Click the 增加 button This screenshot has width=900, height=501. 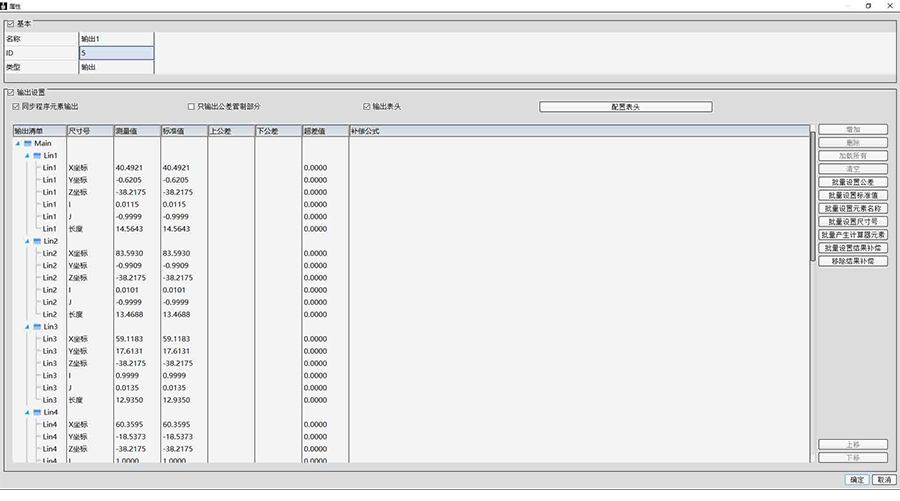pos(853,130)
